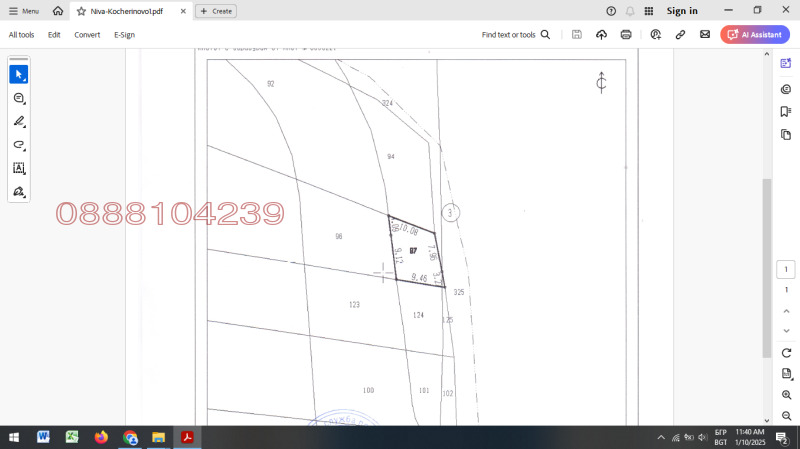This screenshot has width=800, height=449.
Task: Open the Convert menu
Action: [x=87, y=34]
